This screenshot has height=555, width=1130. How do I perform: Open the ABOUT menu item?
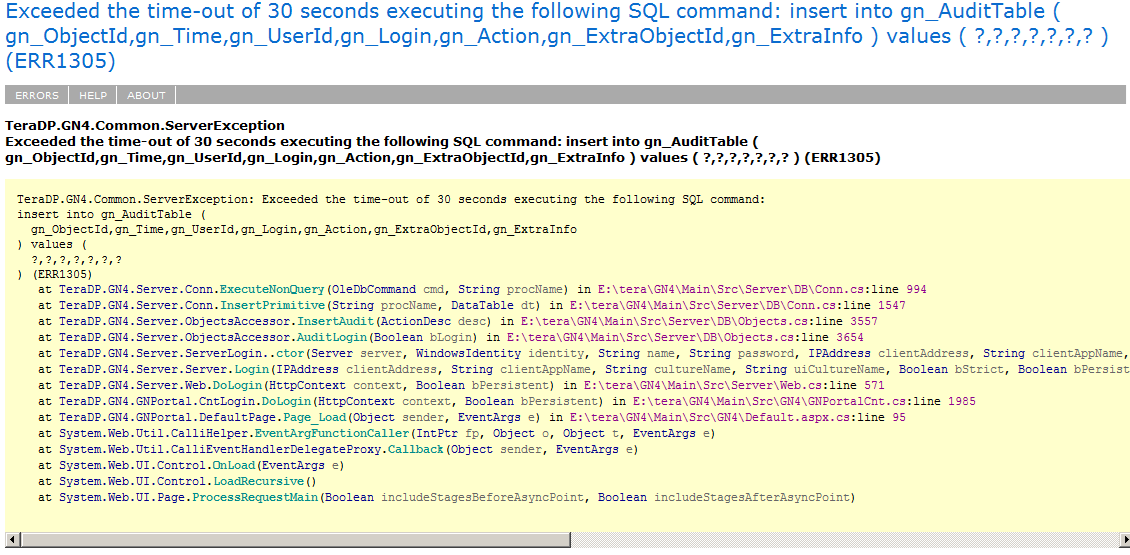[146, 95]
